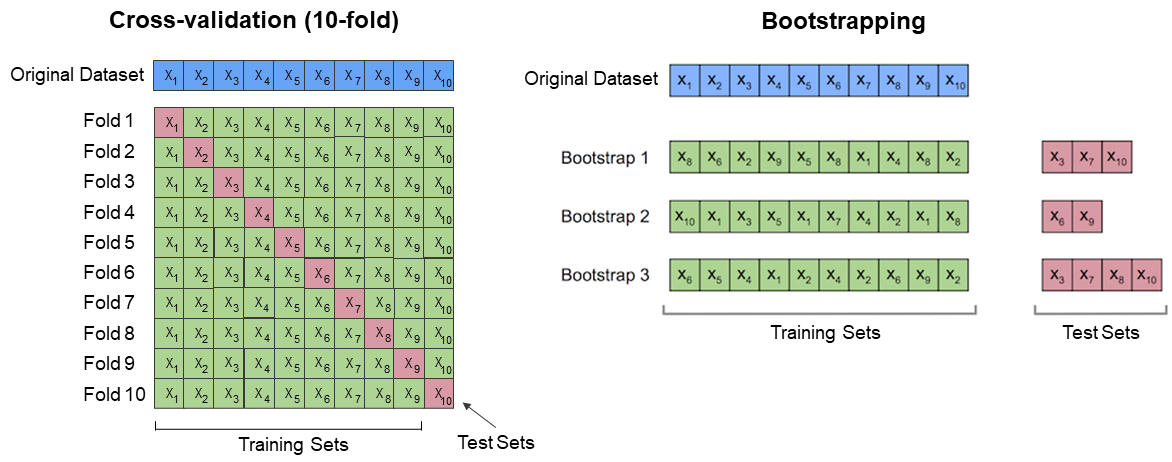This screenshot has width=1172, height=462.
Task: Click the red X10 cell in Fold 10
Action: (x=439, y=393)
